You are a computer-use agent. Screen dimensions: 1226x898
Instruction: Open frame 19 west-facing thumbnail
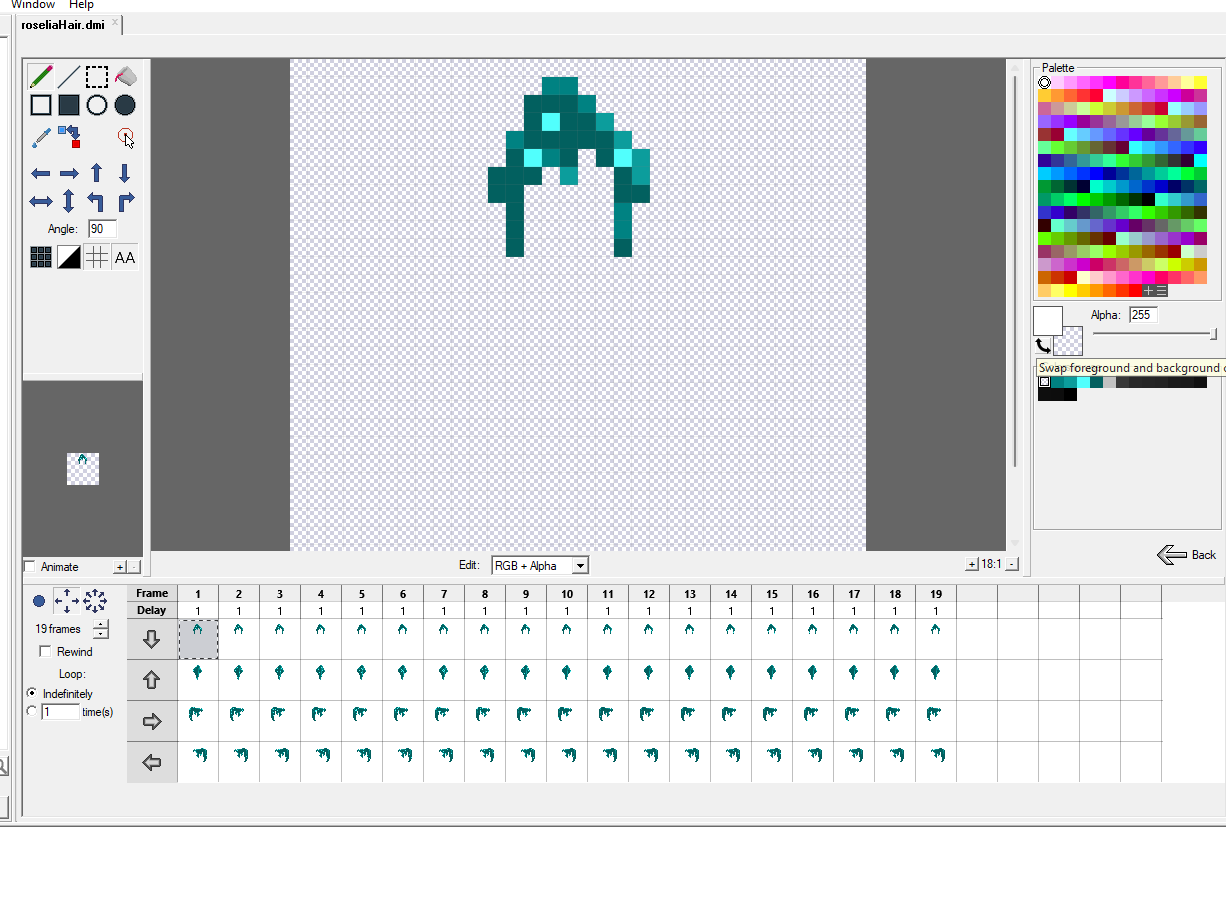[x=936, y=762]
